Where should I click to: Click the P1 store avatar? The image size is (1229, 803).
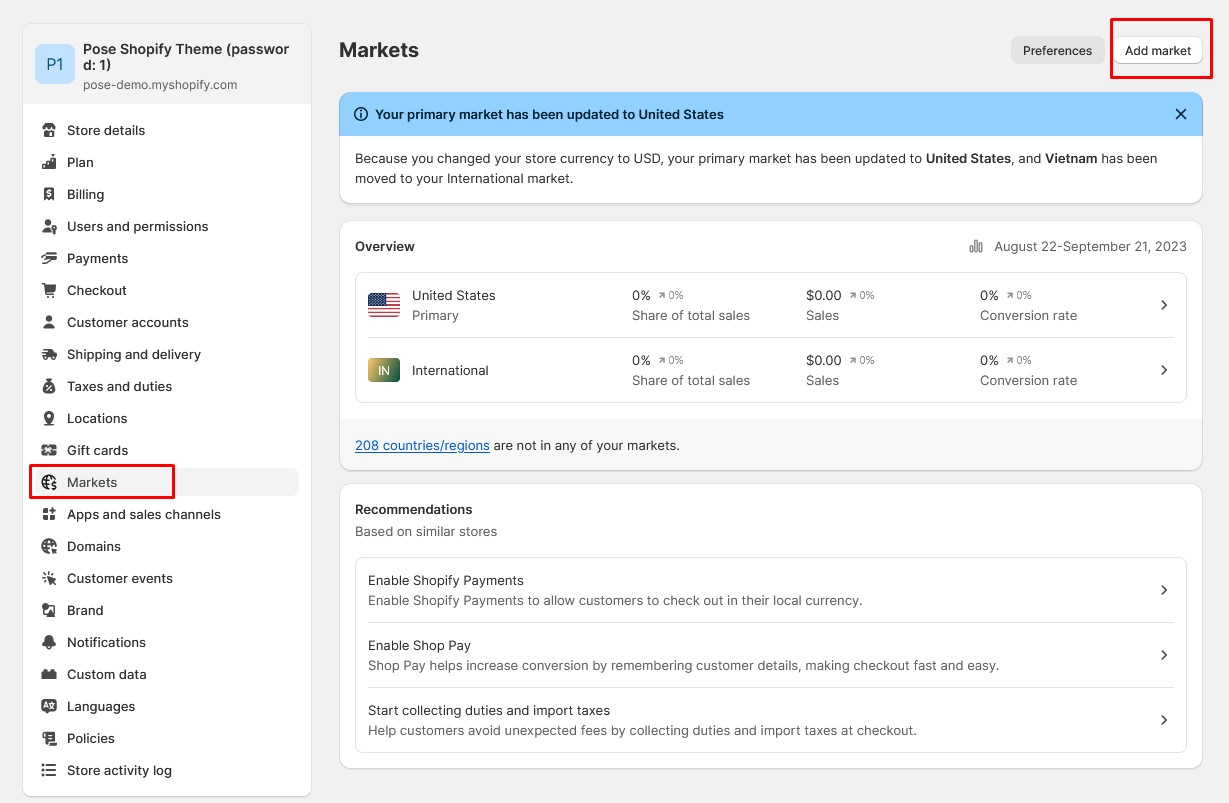pyautogui.click(x=55, y=64)
